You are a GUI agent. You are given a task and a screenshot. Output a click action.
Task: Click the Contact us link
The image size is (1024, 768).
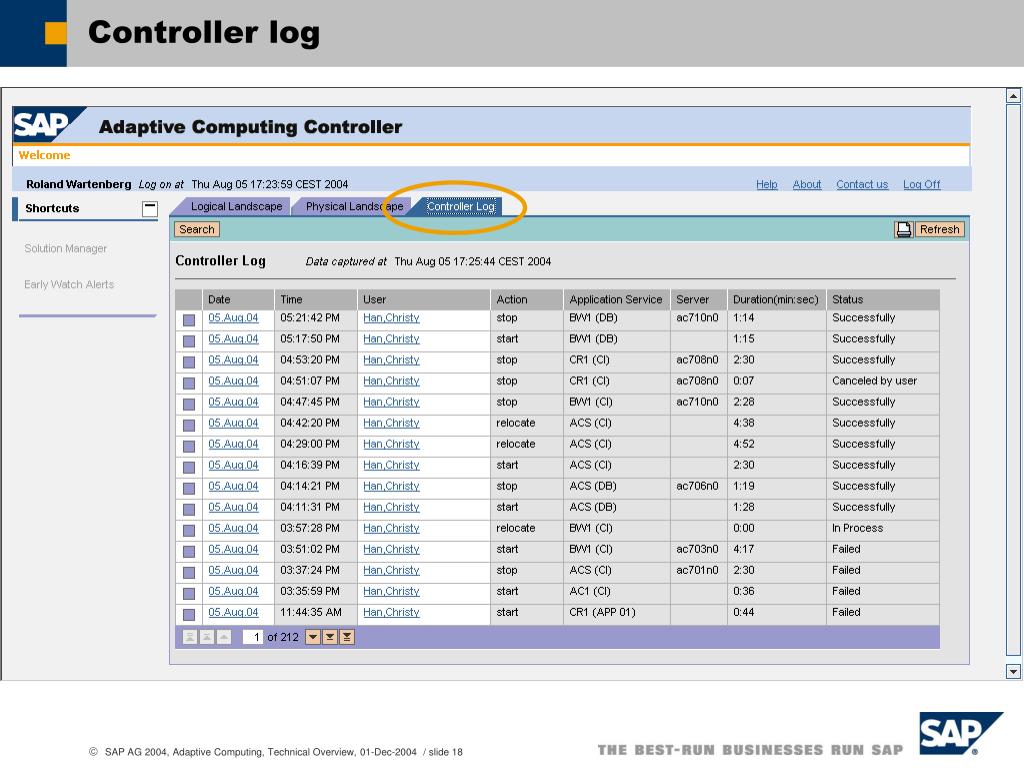pyautogui.click(x=862, y=184)
